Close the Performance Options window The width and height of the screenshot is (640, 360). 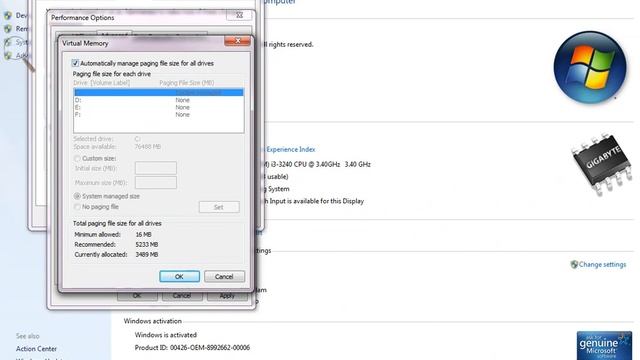tap(239, 16)
